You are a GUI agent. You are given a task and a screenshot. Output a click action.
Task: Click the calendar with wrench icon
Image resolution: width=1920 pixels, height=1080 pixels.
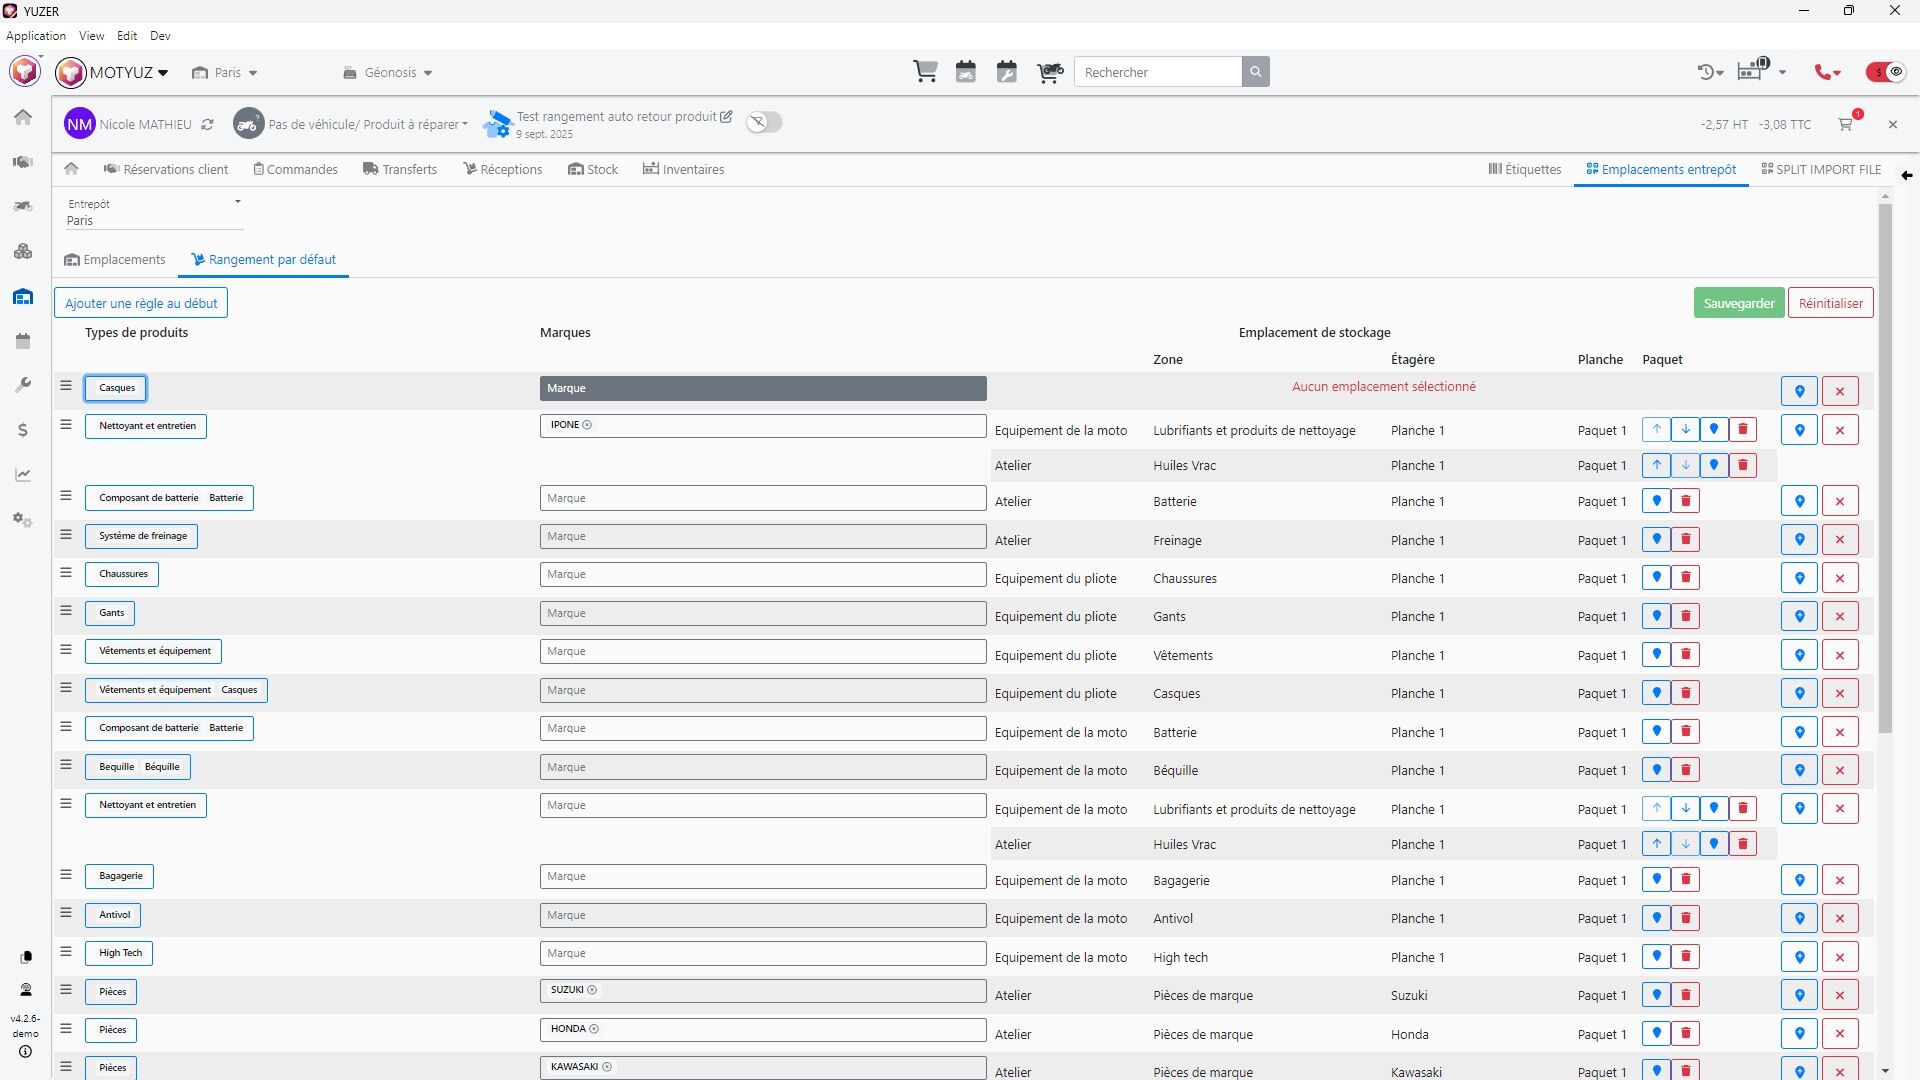click(x=1007, y=72)
